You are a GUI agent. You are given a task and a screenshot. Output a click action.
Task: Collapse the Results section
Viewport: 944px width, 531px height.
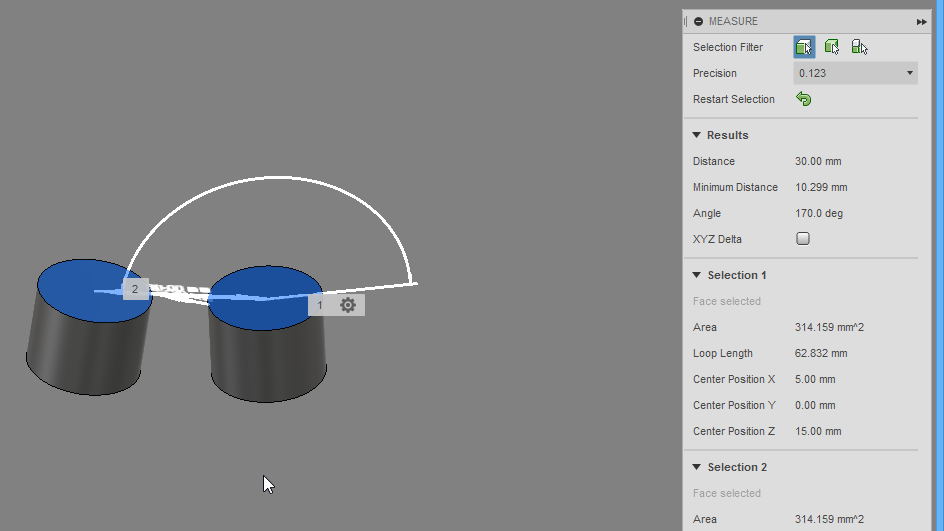[697, 135]
